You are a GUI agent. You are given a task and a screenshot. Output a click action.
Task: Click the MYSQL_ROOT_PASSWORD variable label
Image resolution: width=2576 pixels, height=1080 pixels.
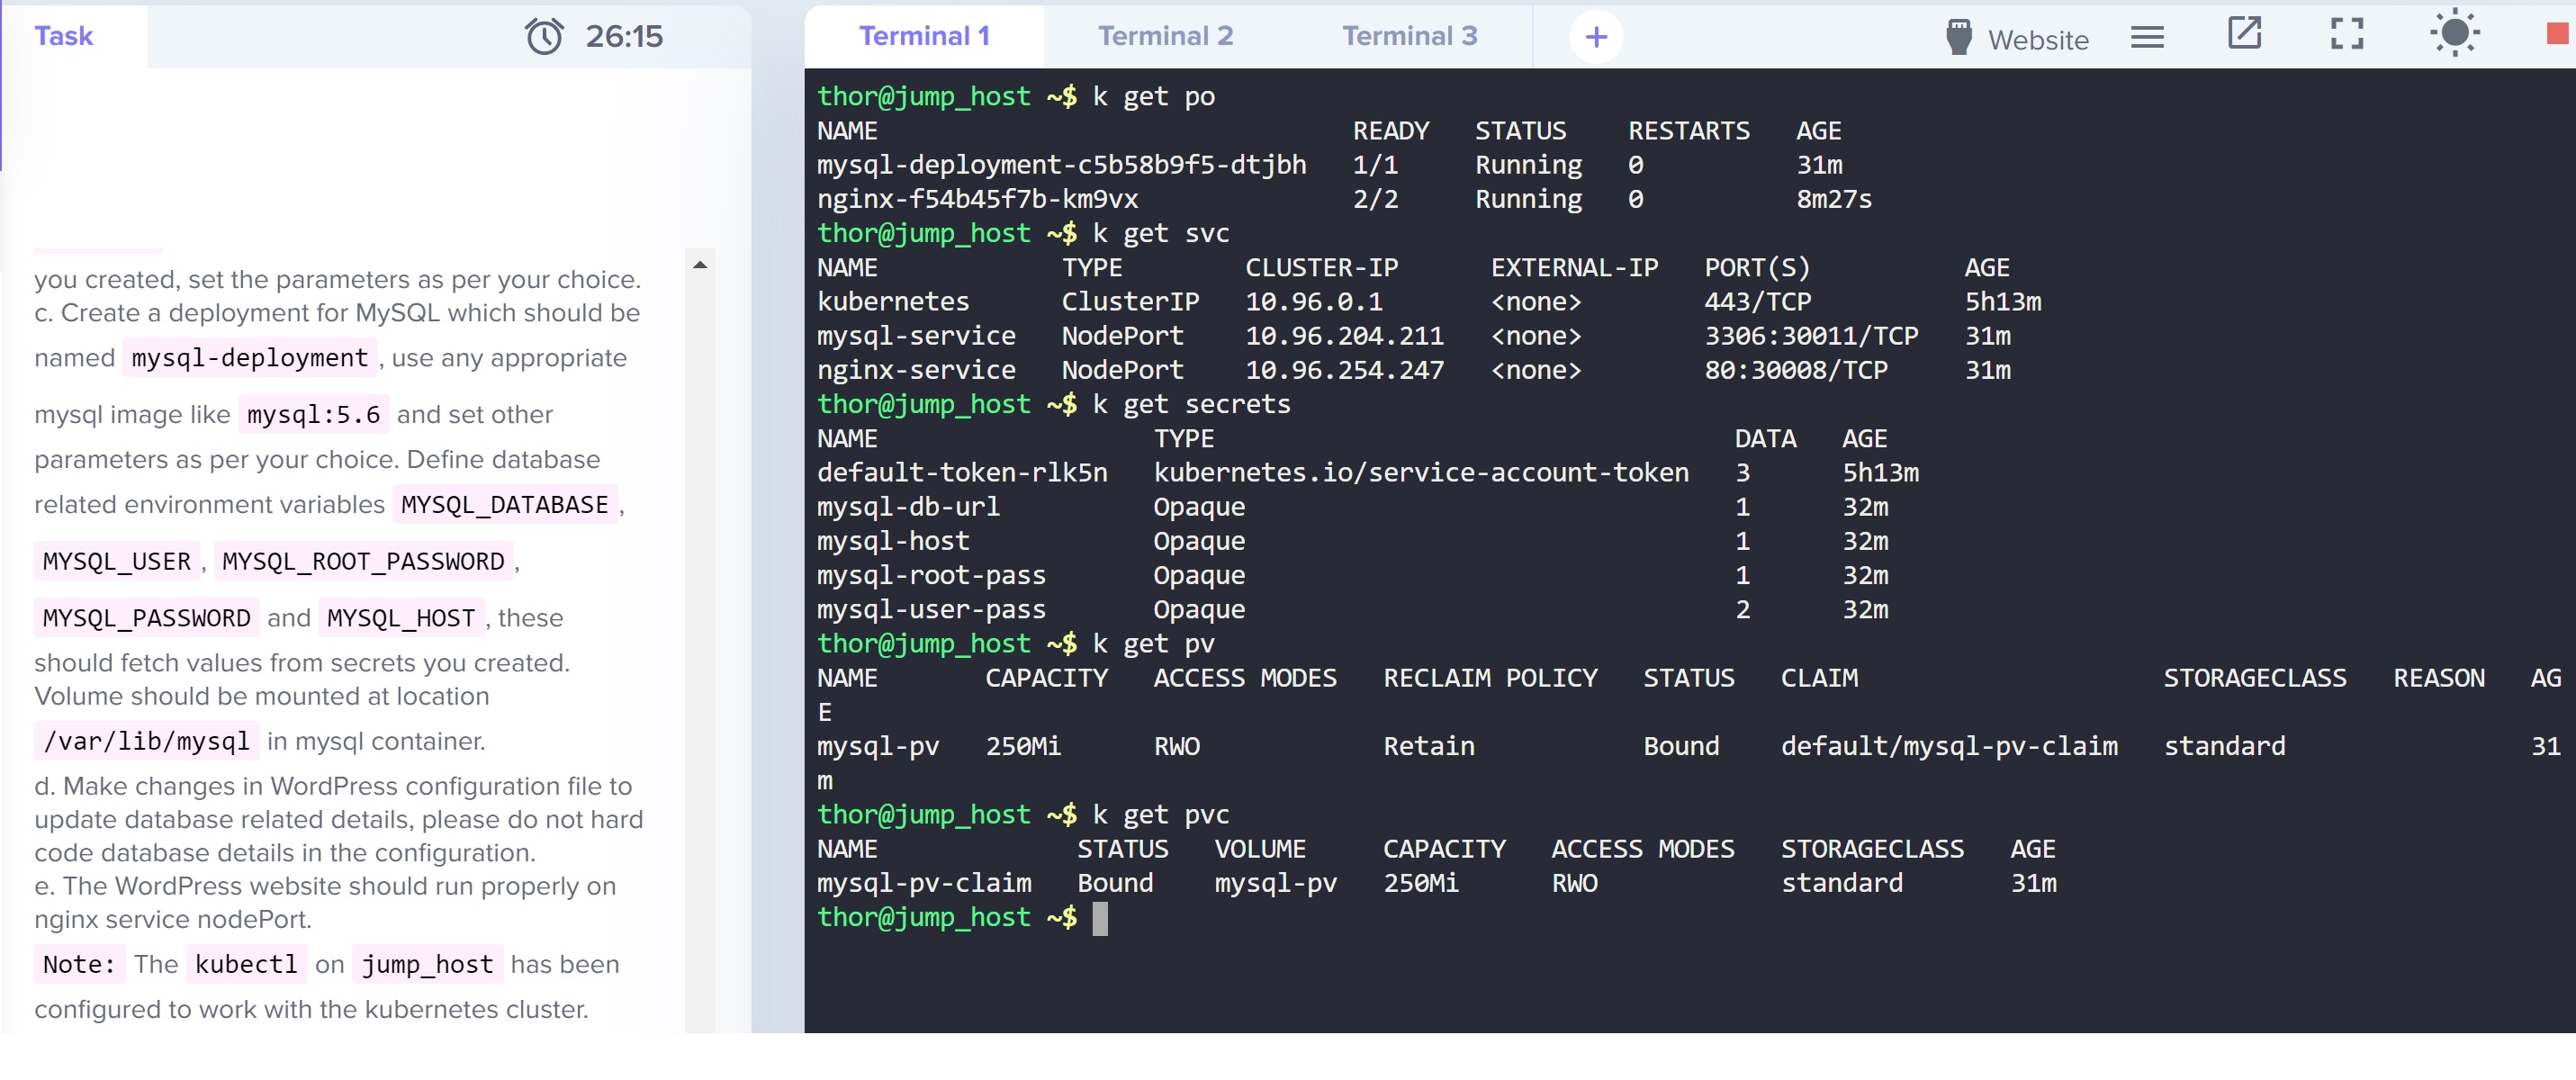363,561
